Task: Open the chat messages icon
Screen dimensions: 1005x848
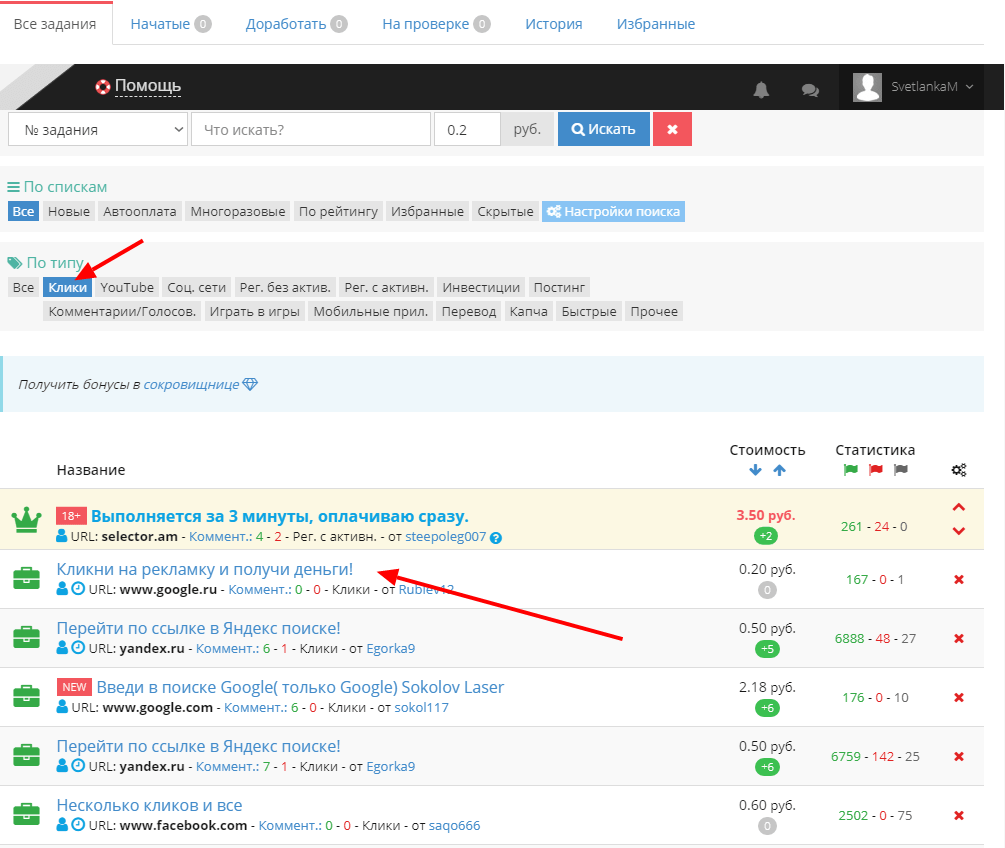Action: click(810, 90)
